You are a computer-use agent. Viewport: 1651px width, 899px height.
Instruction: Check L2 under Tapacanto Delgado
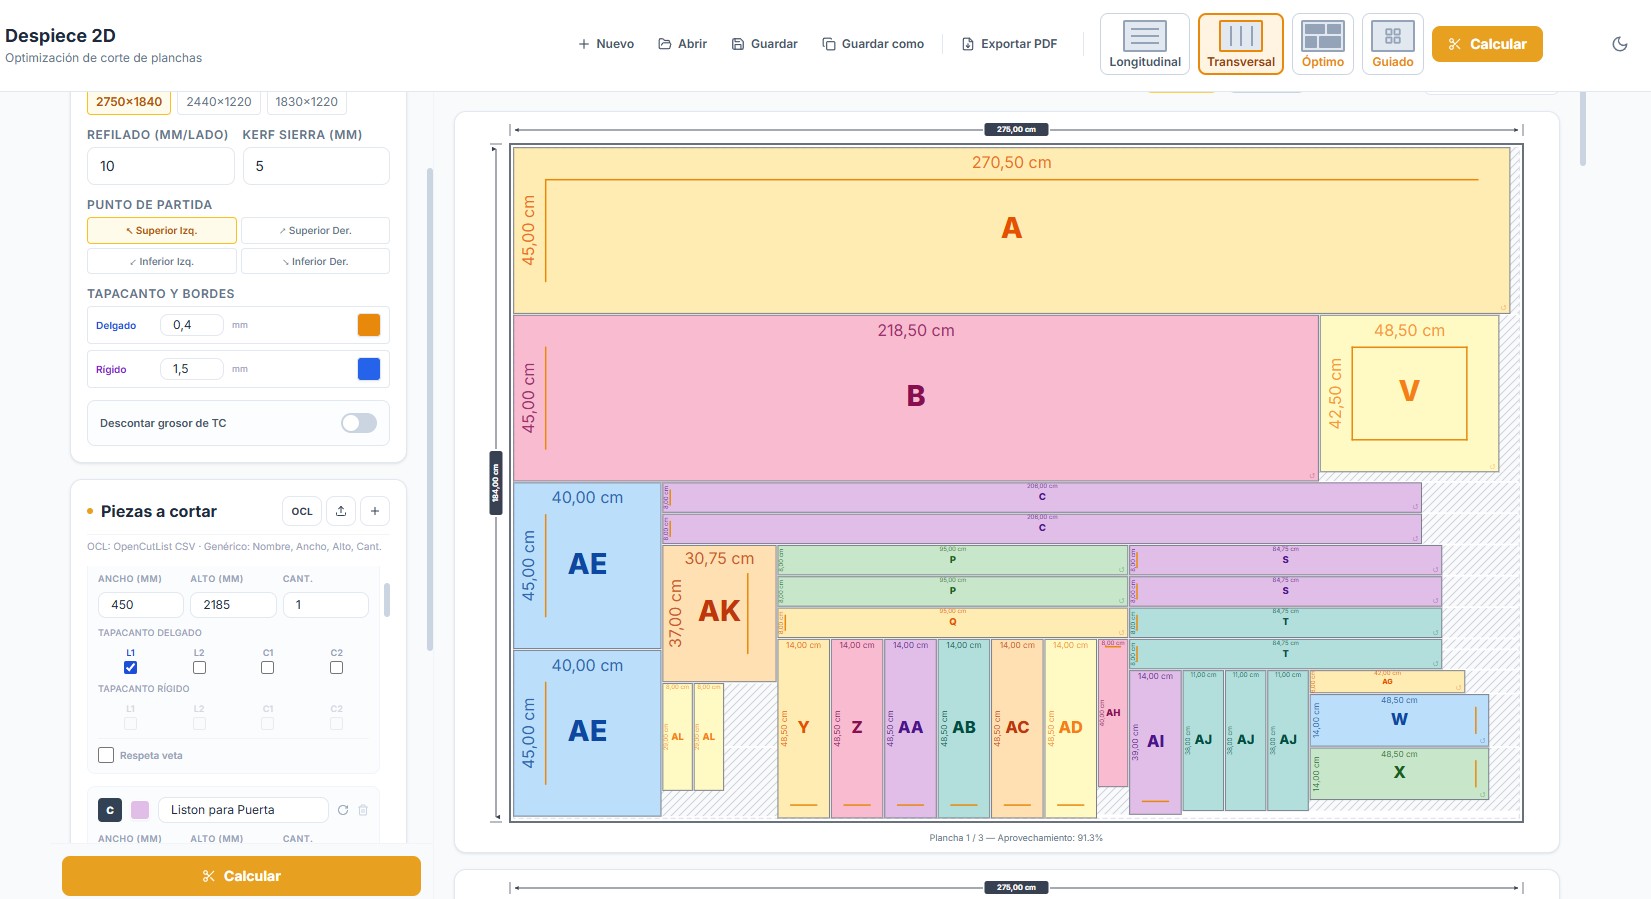pyautogui.click(x=199, y=667)
